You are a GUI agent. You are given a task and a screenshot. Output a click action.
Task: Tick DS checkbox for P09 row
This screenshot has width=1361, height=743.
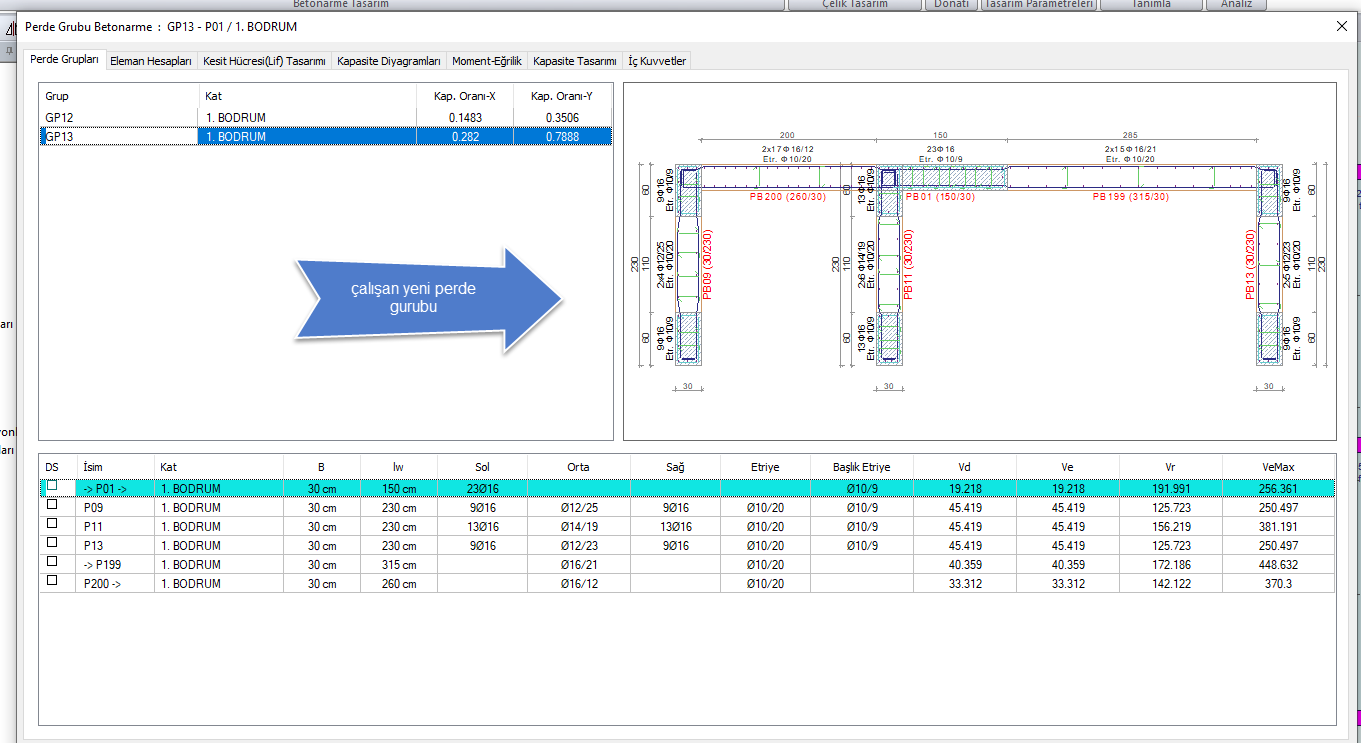coord(52,506)
